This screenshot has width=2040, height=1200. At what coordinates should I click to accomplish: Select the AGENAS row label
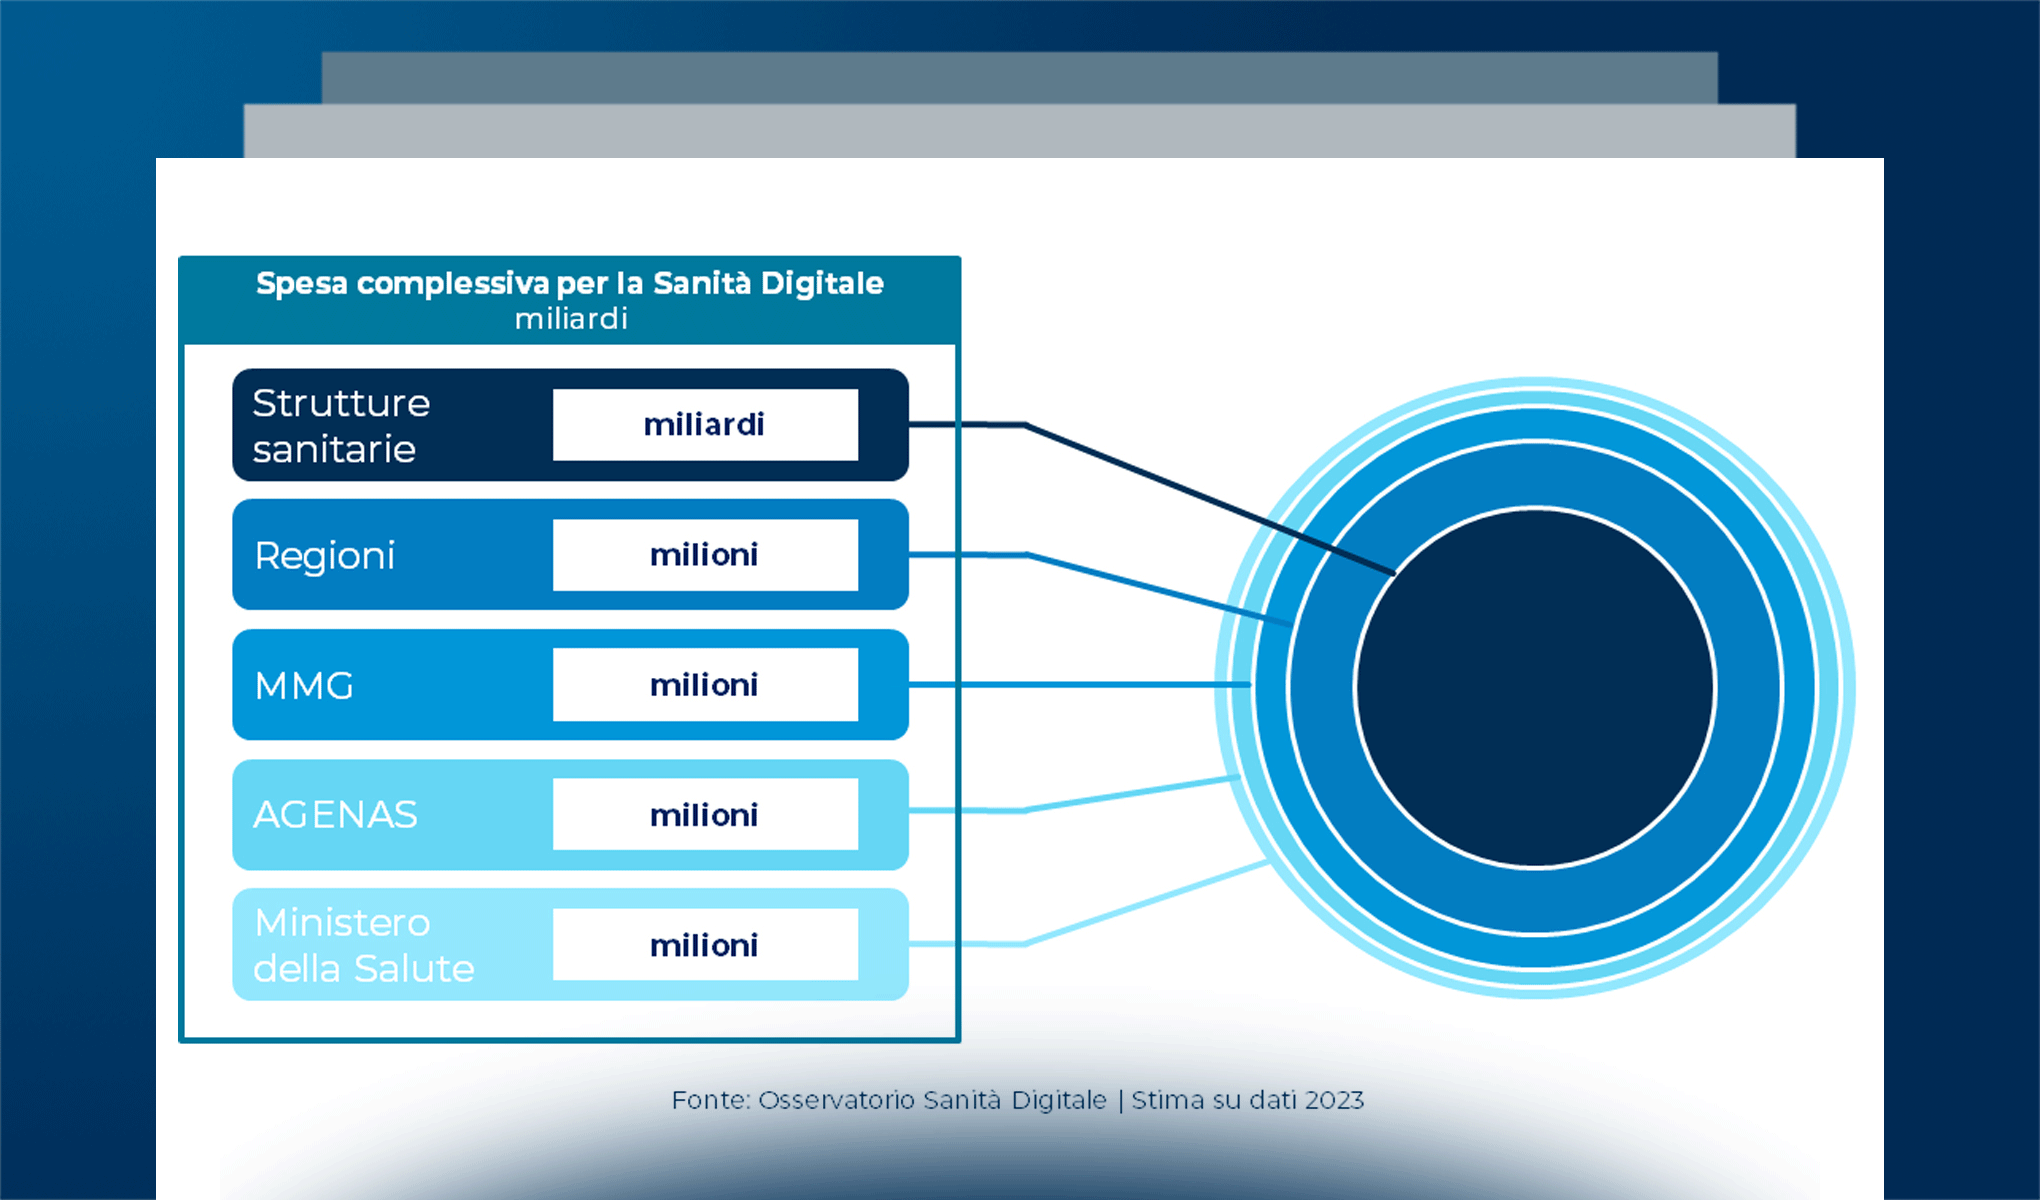click(335, 815)
